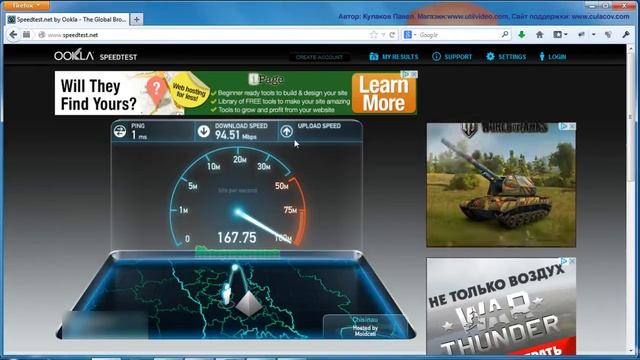Open My Results page
The height and width of the screenshot is (360, 640).
(x=394, y=57)
